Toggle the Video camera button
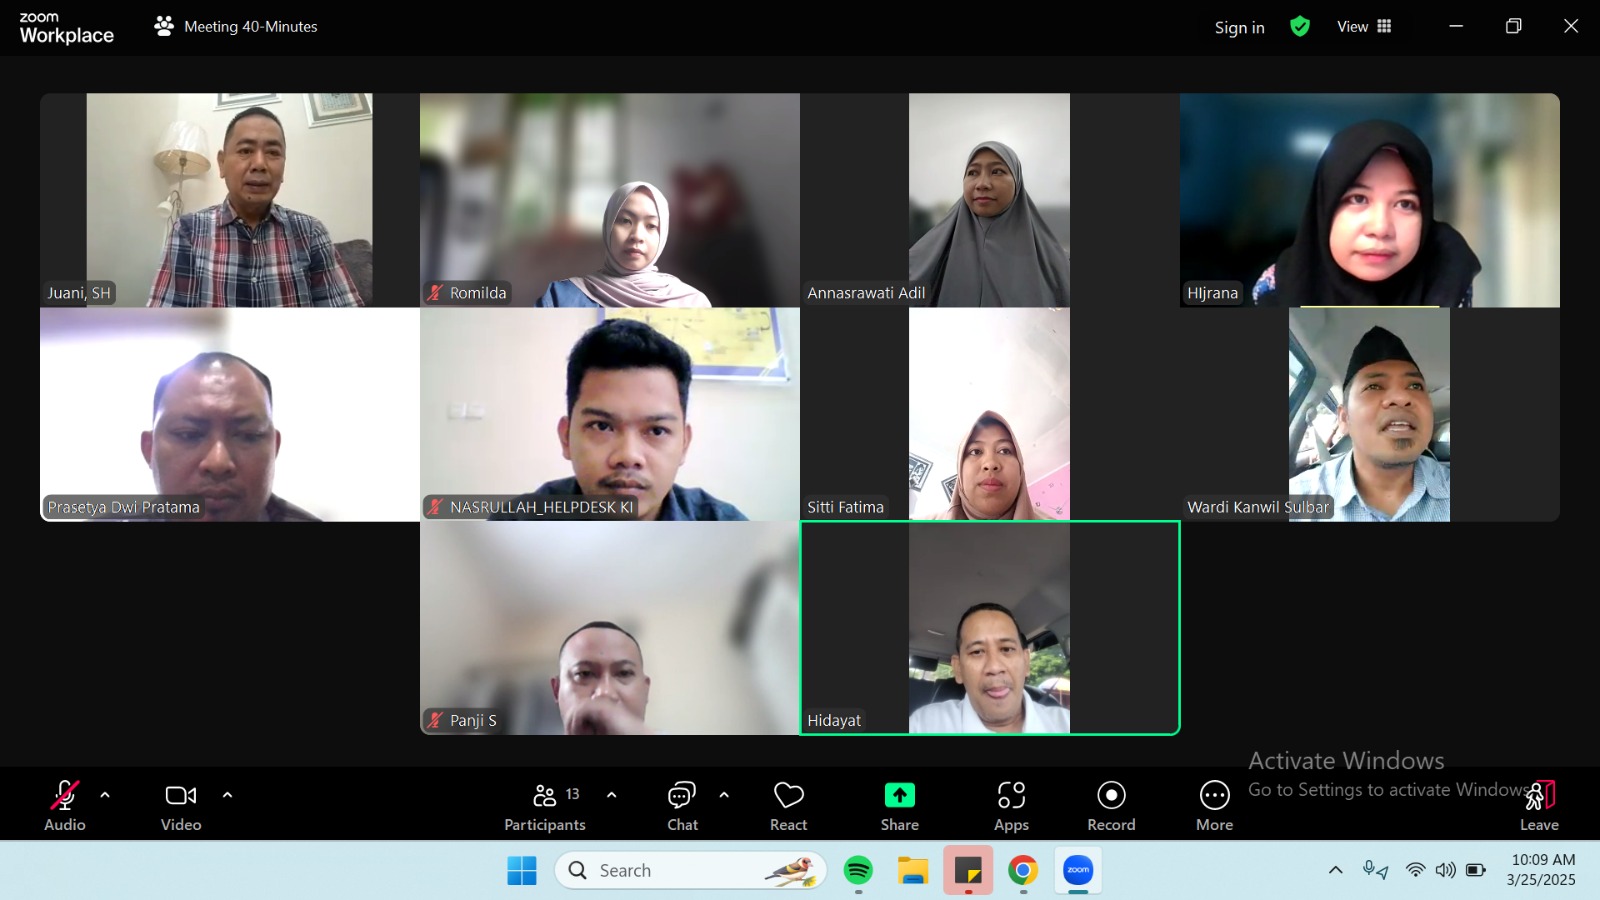Image resolution: width=1600 pixels, height=900 pixels. 181,804
